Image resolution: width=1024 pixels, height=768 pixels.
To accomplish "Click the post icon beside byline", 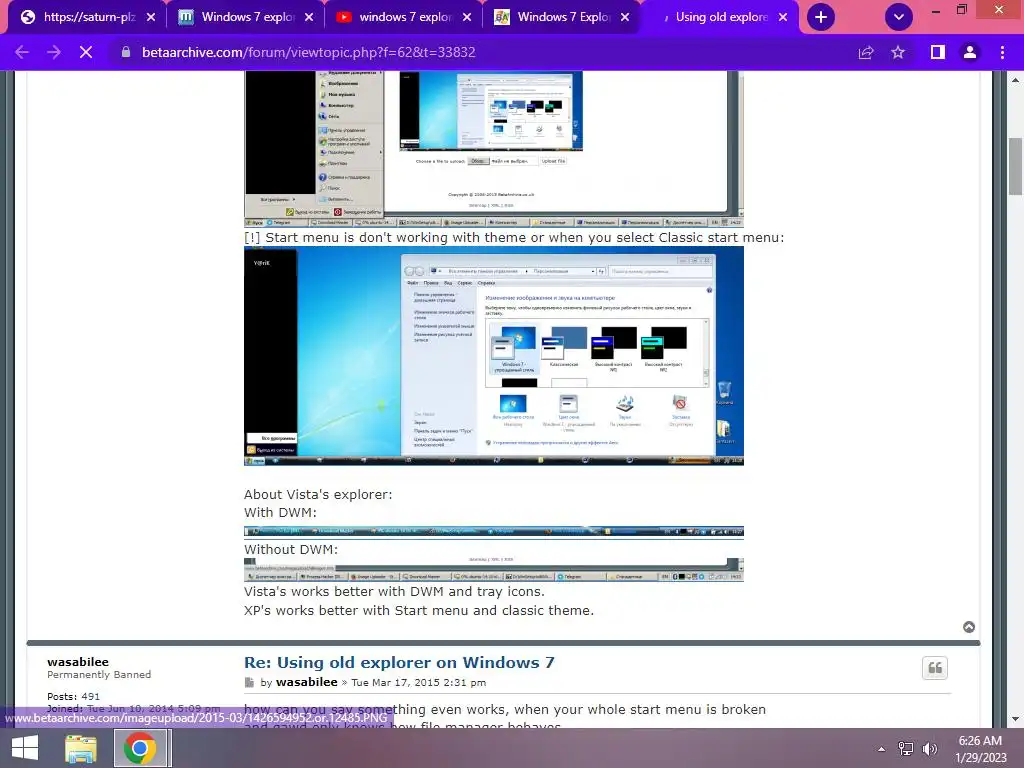I will (x=249, y=682).
